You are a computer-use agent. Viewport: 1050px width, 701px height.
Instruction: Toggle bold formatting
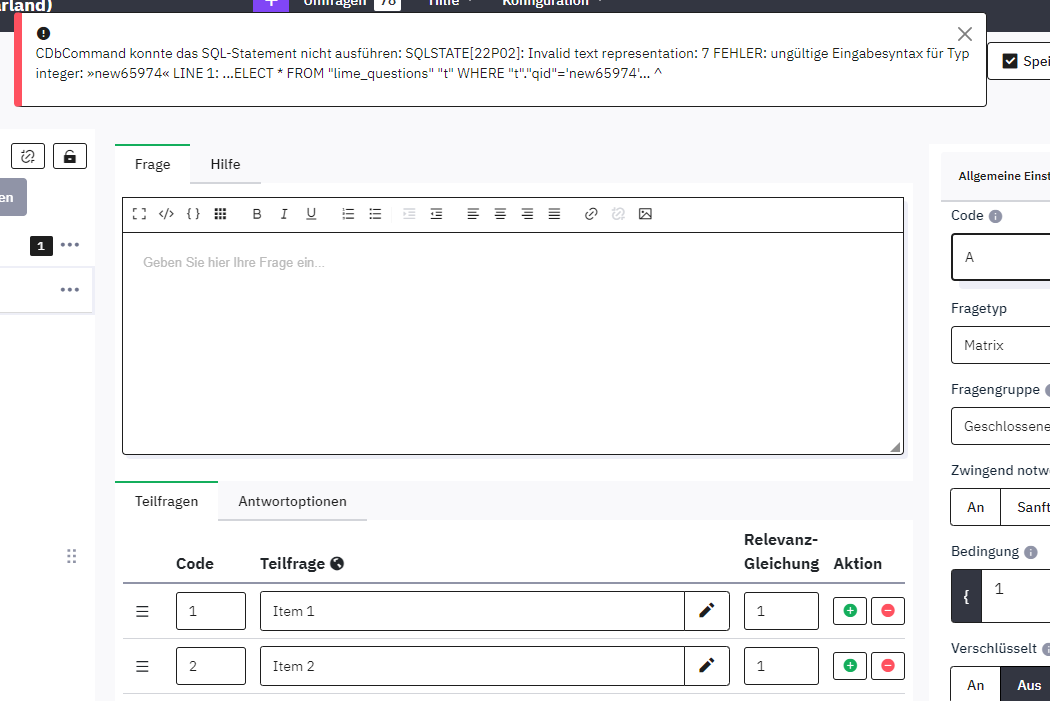click(256, 214)
